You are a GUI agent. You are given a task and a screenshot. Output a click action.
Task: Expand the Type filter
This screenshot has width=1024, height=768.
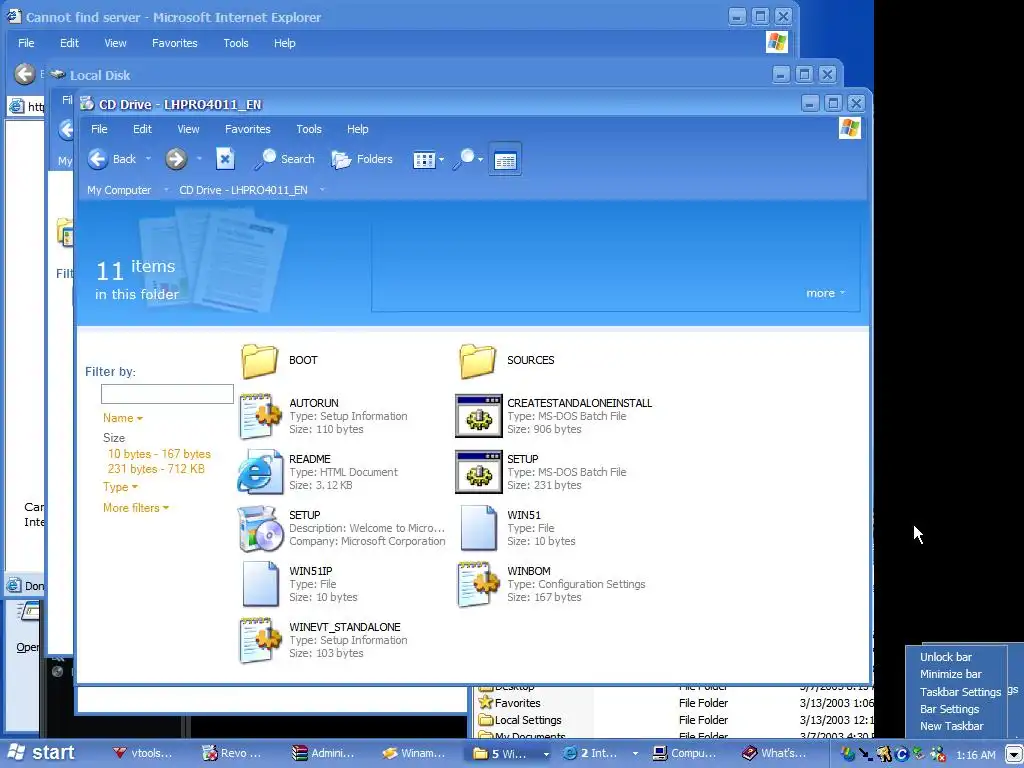pyautogui.click(x=120, y=487)
